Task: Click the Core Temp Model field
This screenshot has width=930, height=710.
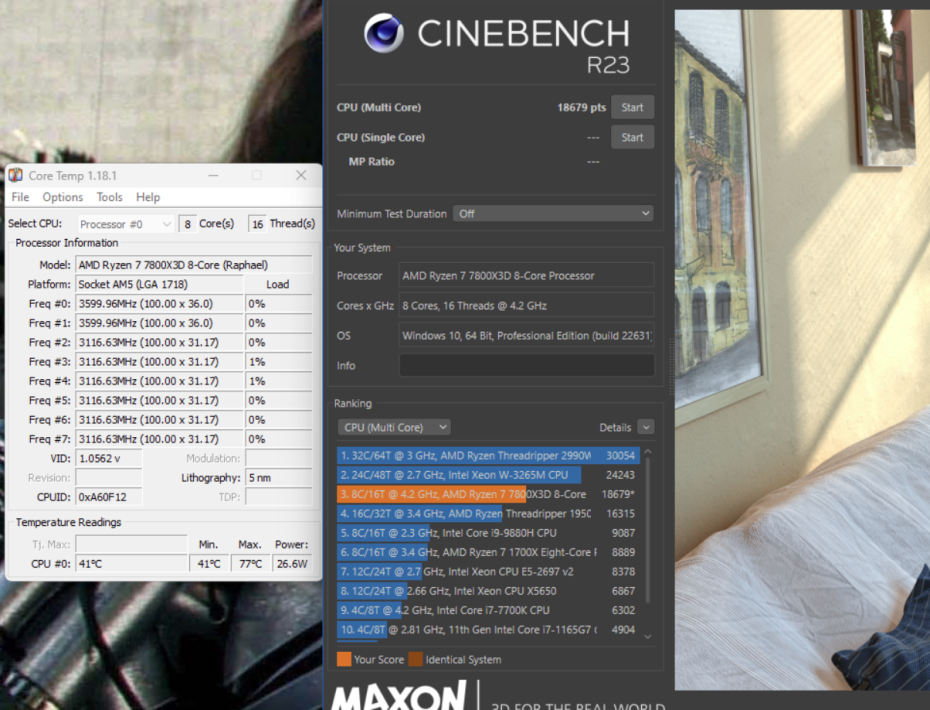Action: pyautogui.click(x=194, y=265)
